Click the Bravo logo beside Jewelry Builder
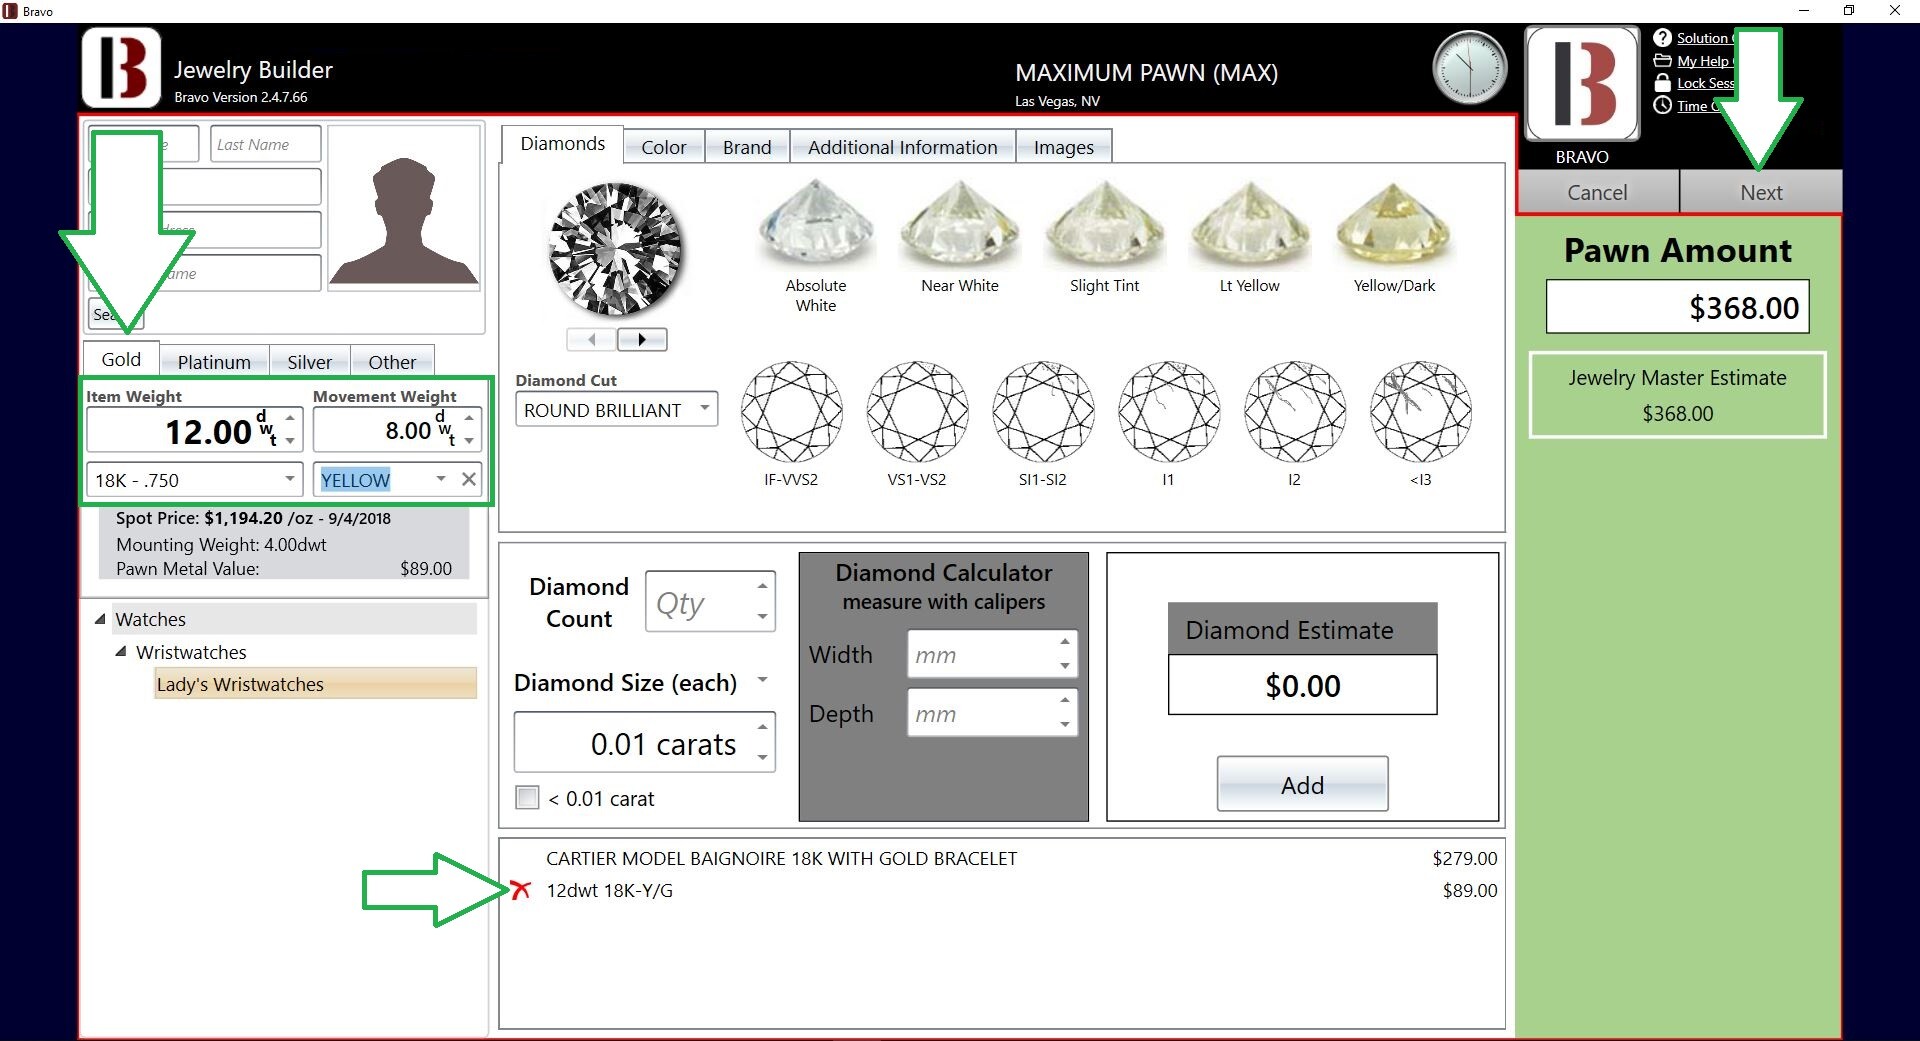This screenshot has height=1041, width=1920. (121, 68)
